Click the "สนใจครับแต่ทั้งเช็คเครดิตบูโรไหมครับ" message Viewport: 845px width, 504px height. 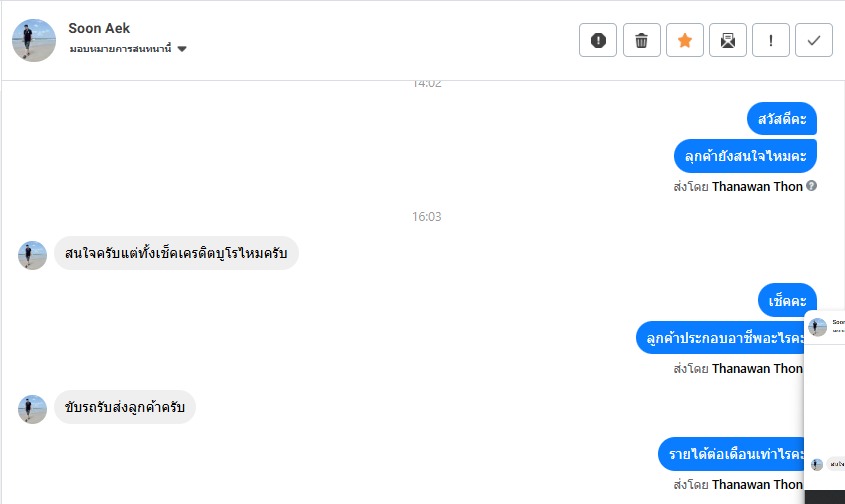coord(176,254)
